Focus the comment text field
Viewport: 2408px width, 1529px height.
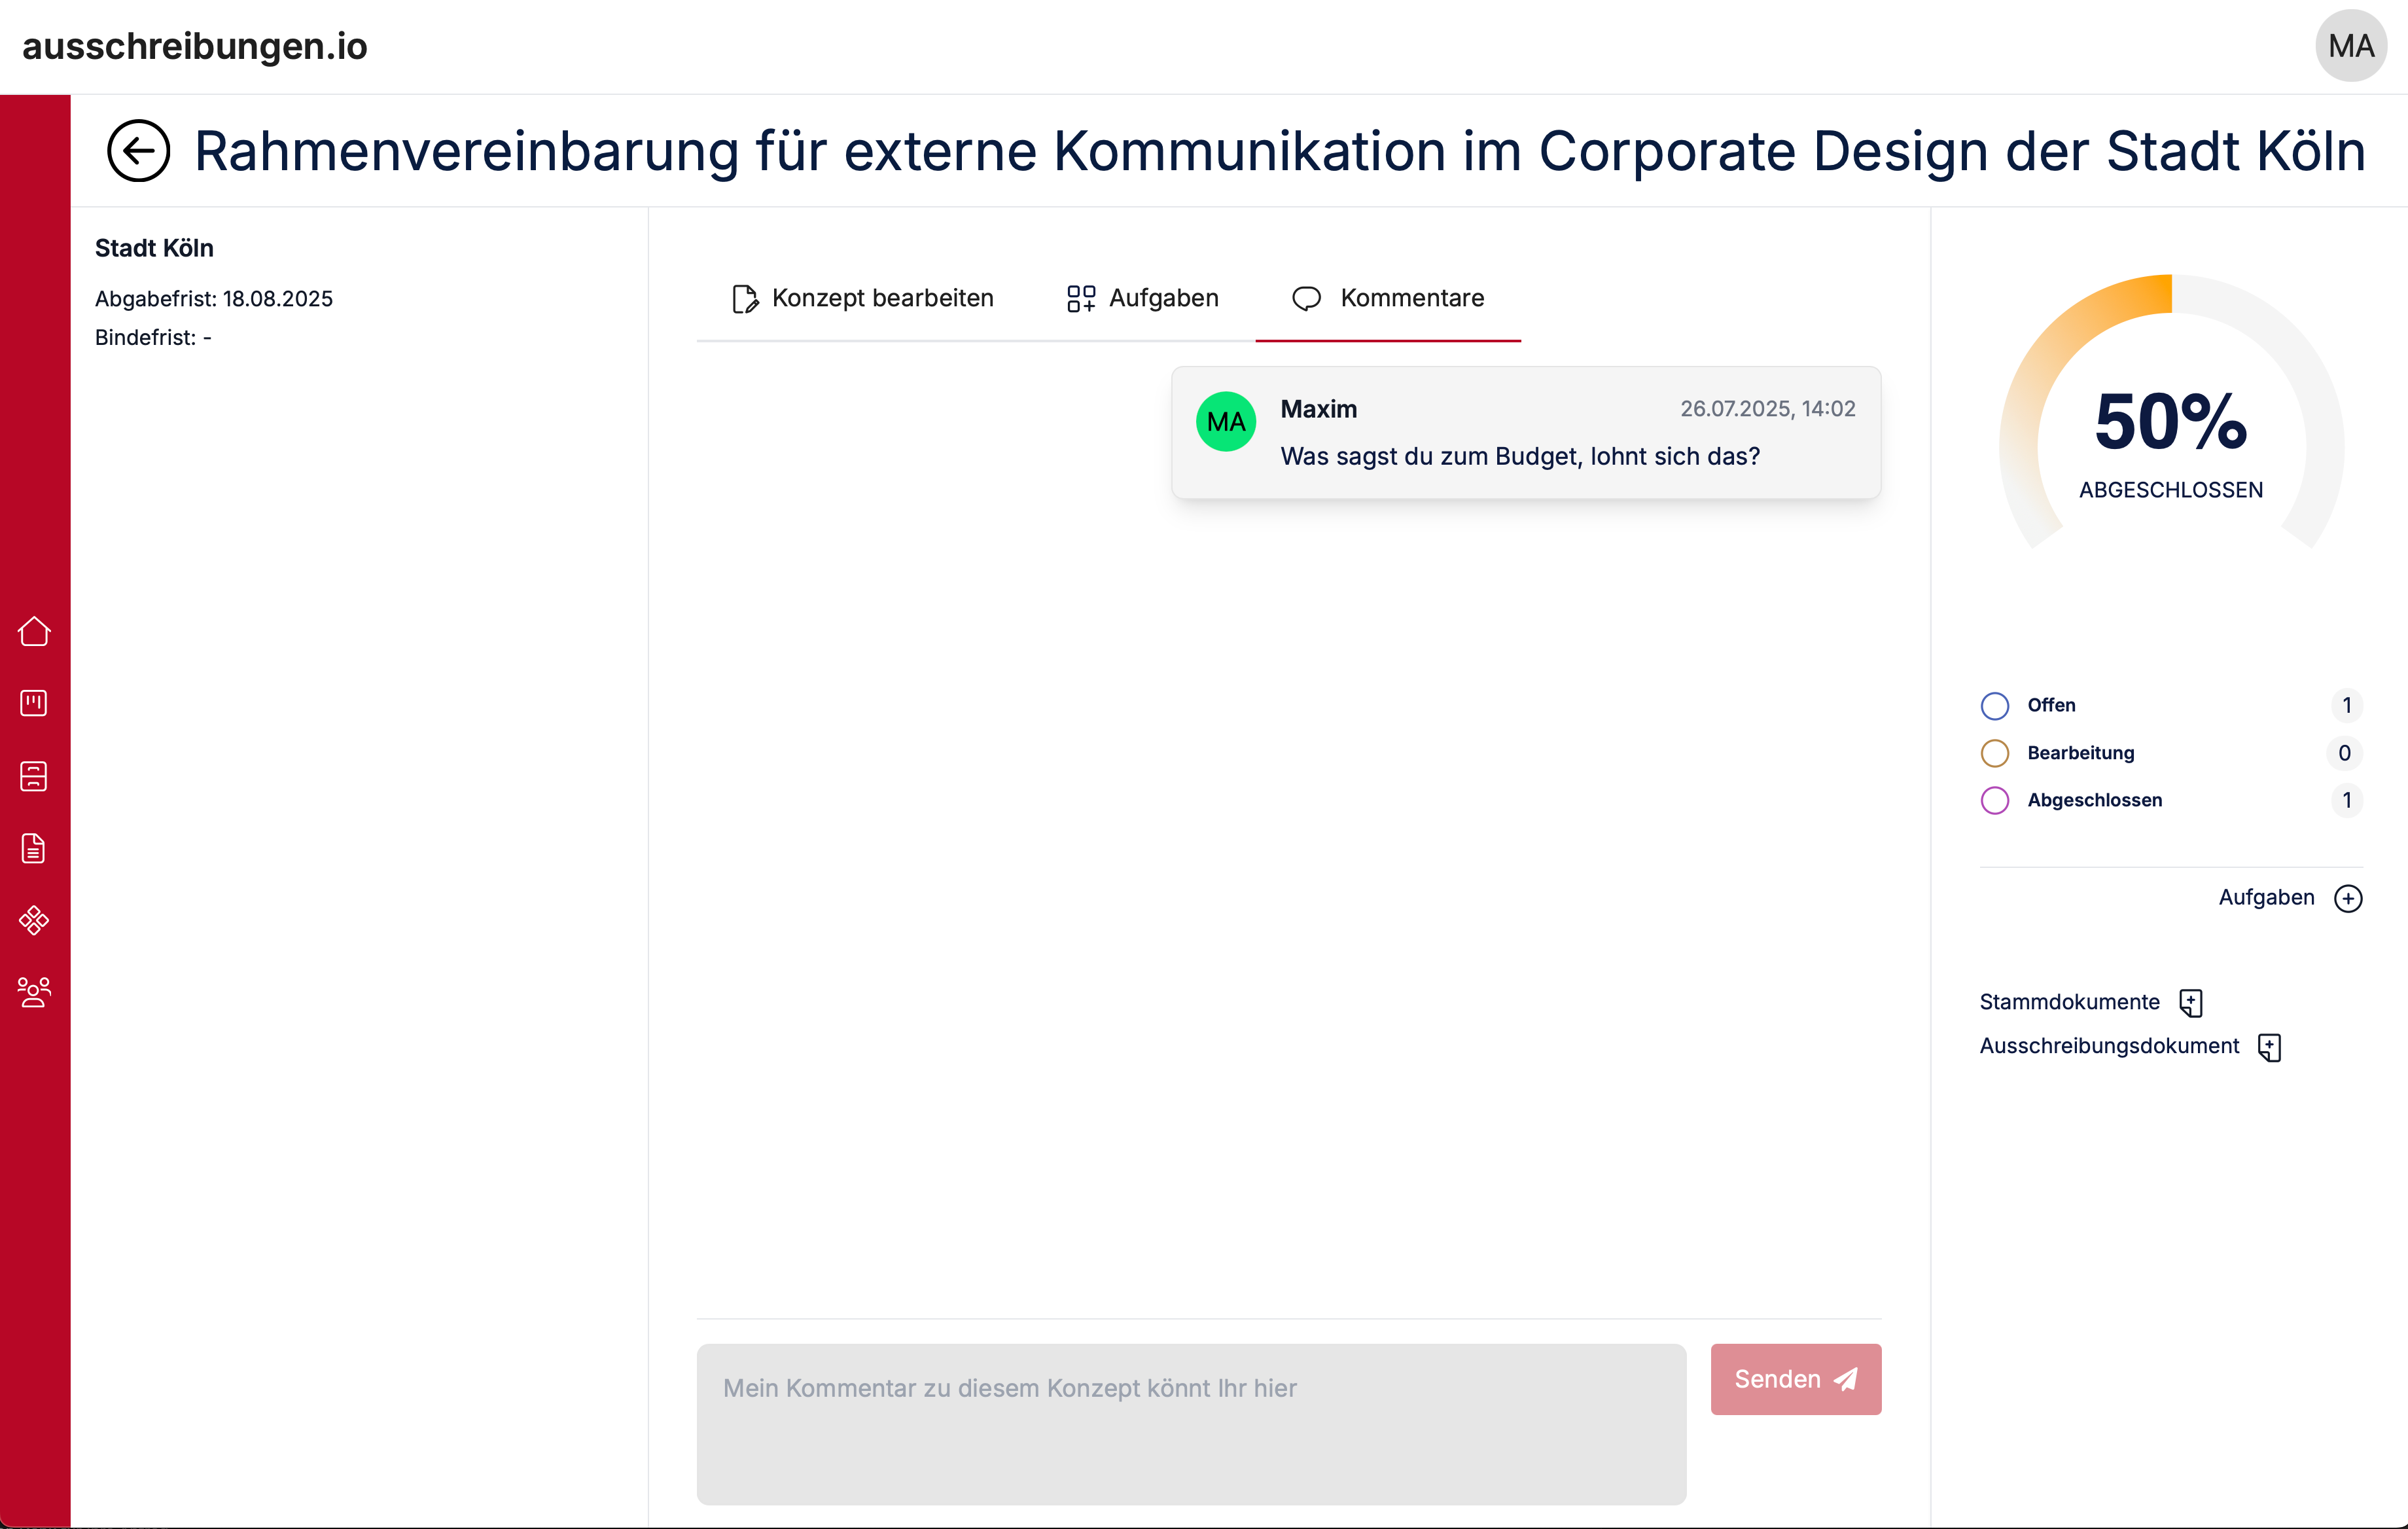point(1191,1423)
